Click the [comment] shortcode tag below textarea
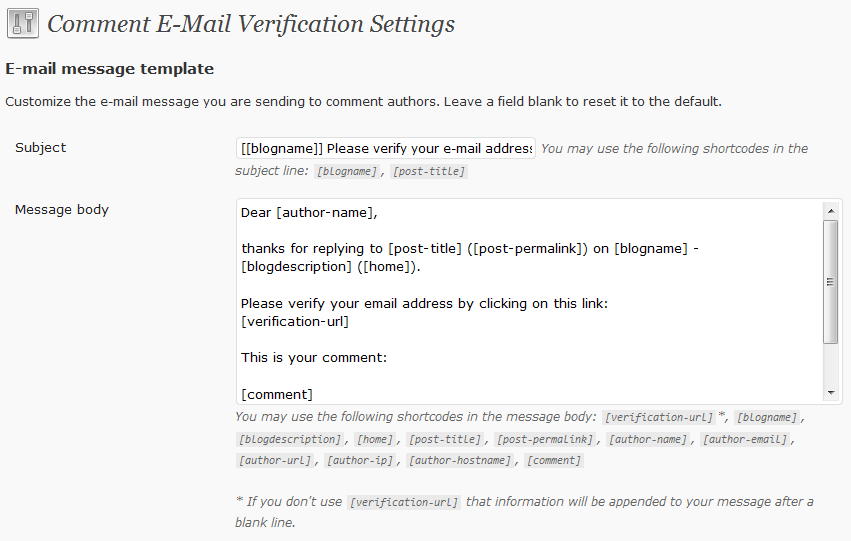The width and height of the screenshot is (851, 541). 554,460
